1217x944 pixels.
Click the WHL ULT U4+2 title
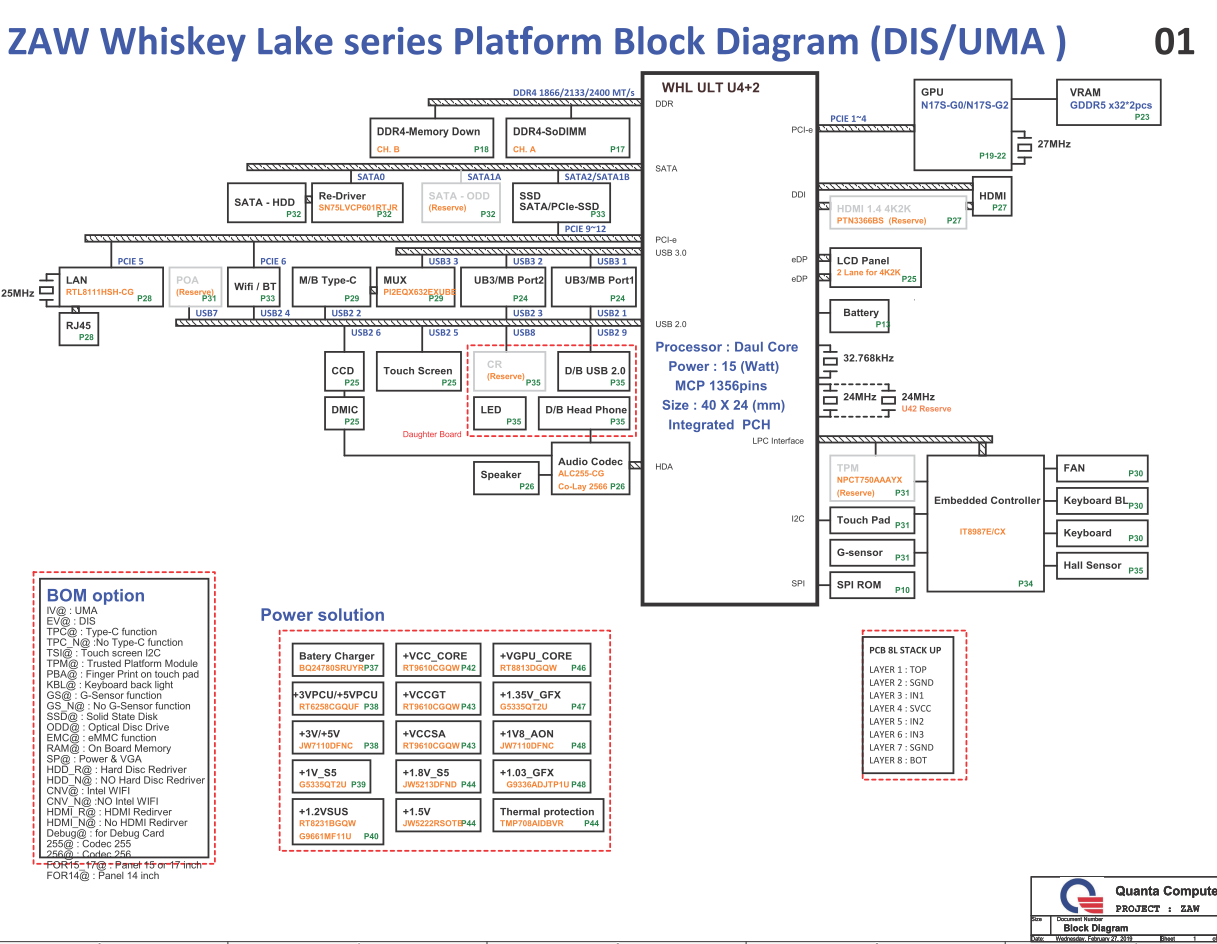click(x=711, y=88)
